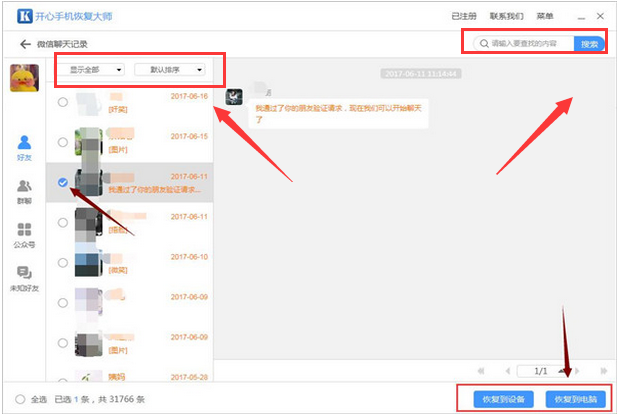Open the 菜单 menu
Viewport: 626px width, 414px height.
(x=545, y=16)
